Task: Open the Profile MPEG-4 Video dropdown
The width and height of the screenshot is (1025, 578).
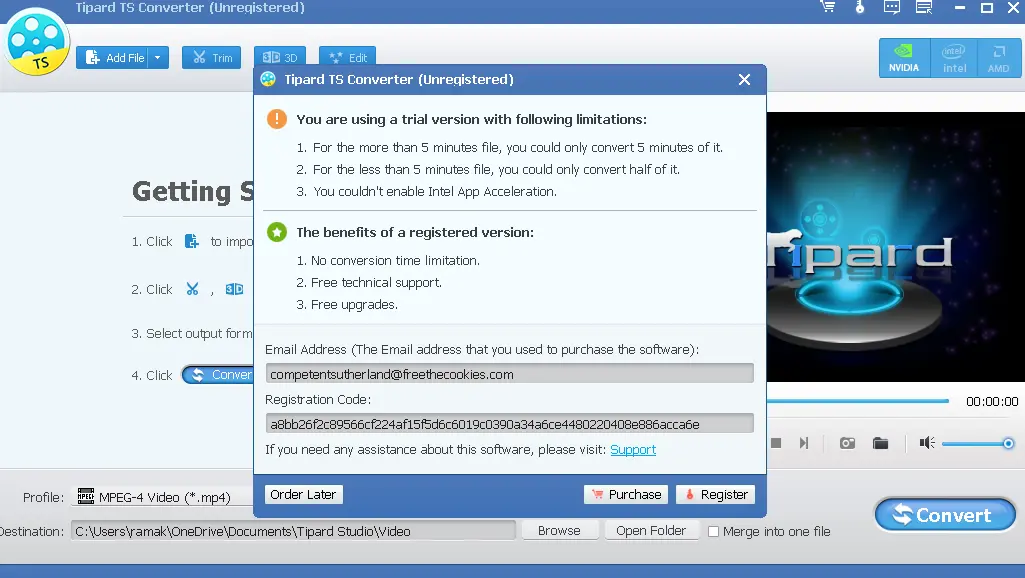Action: coord(160,497)
